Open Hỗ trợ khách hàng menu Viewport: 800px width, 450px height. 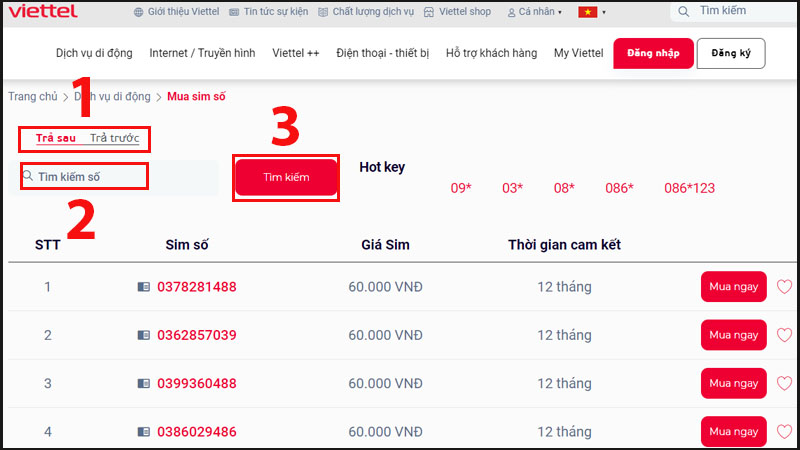(491, 53)
